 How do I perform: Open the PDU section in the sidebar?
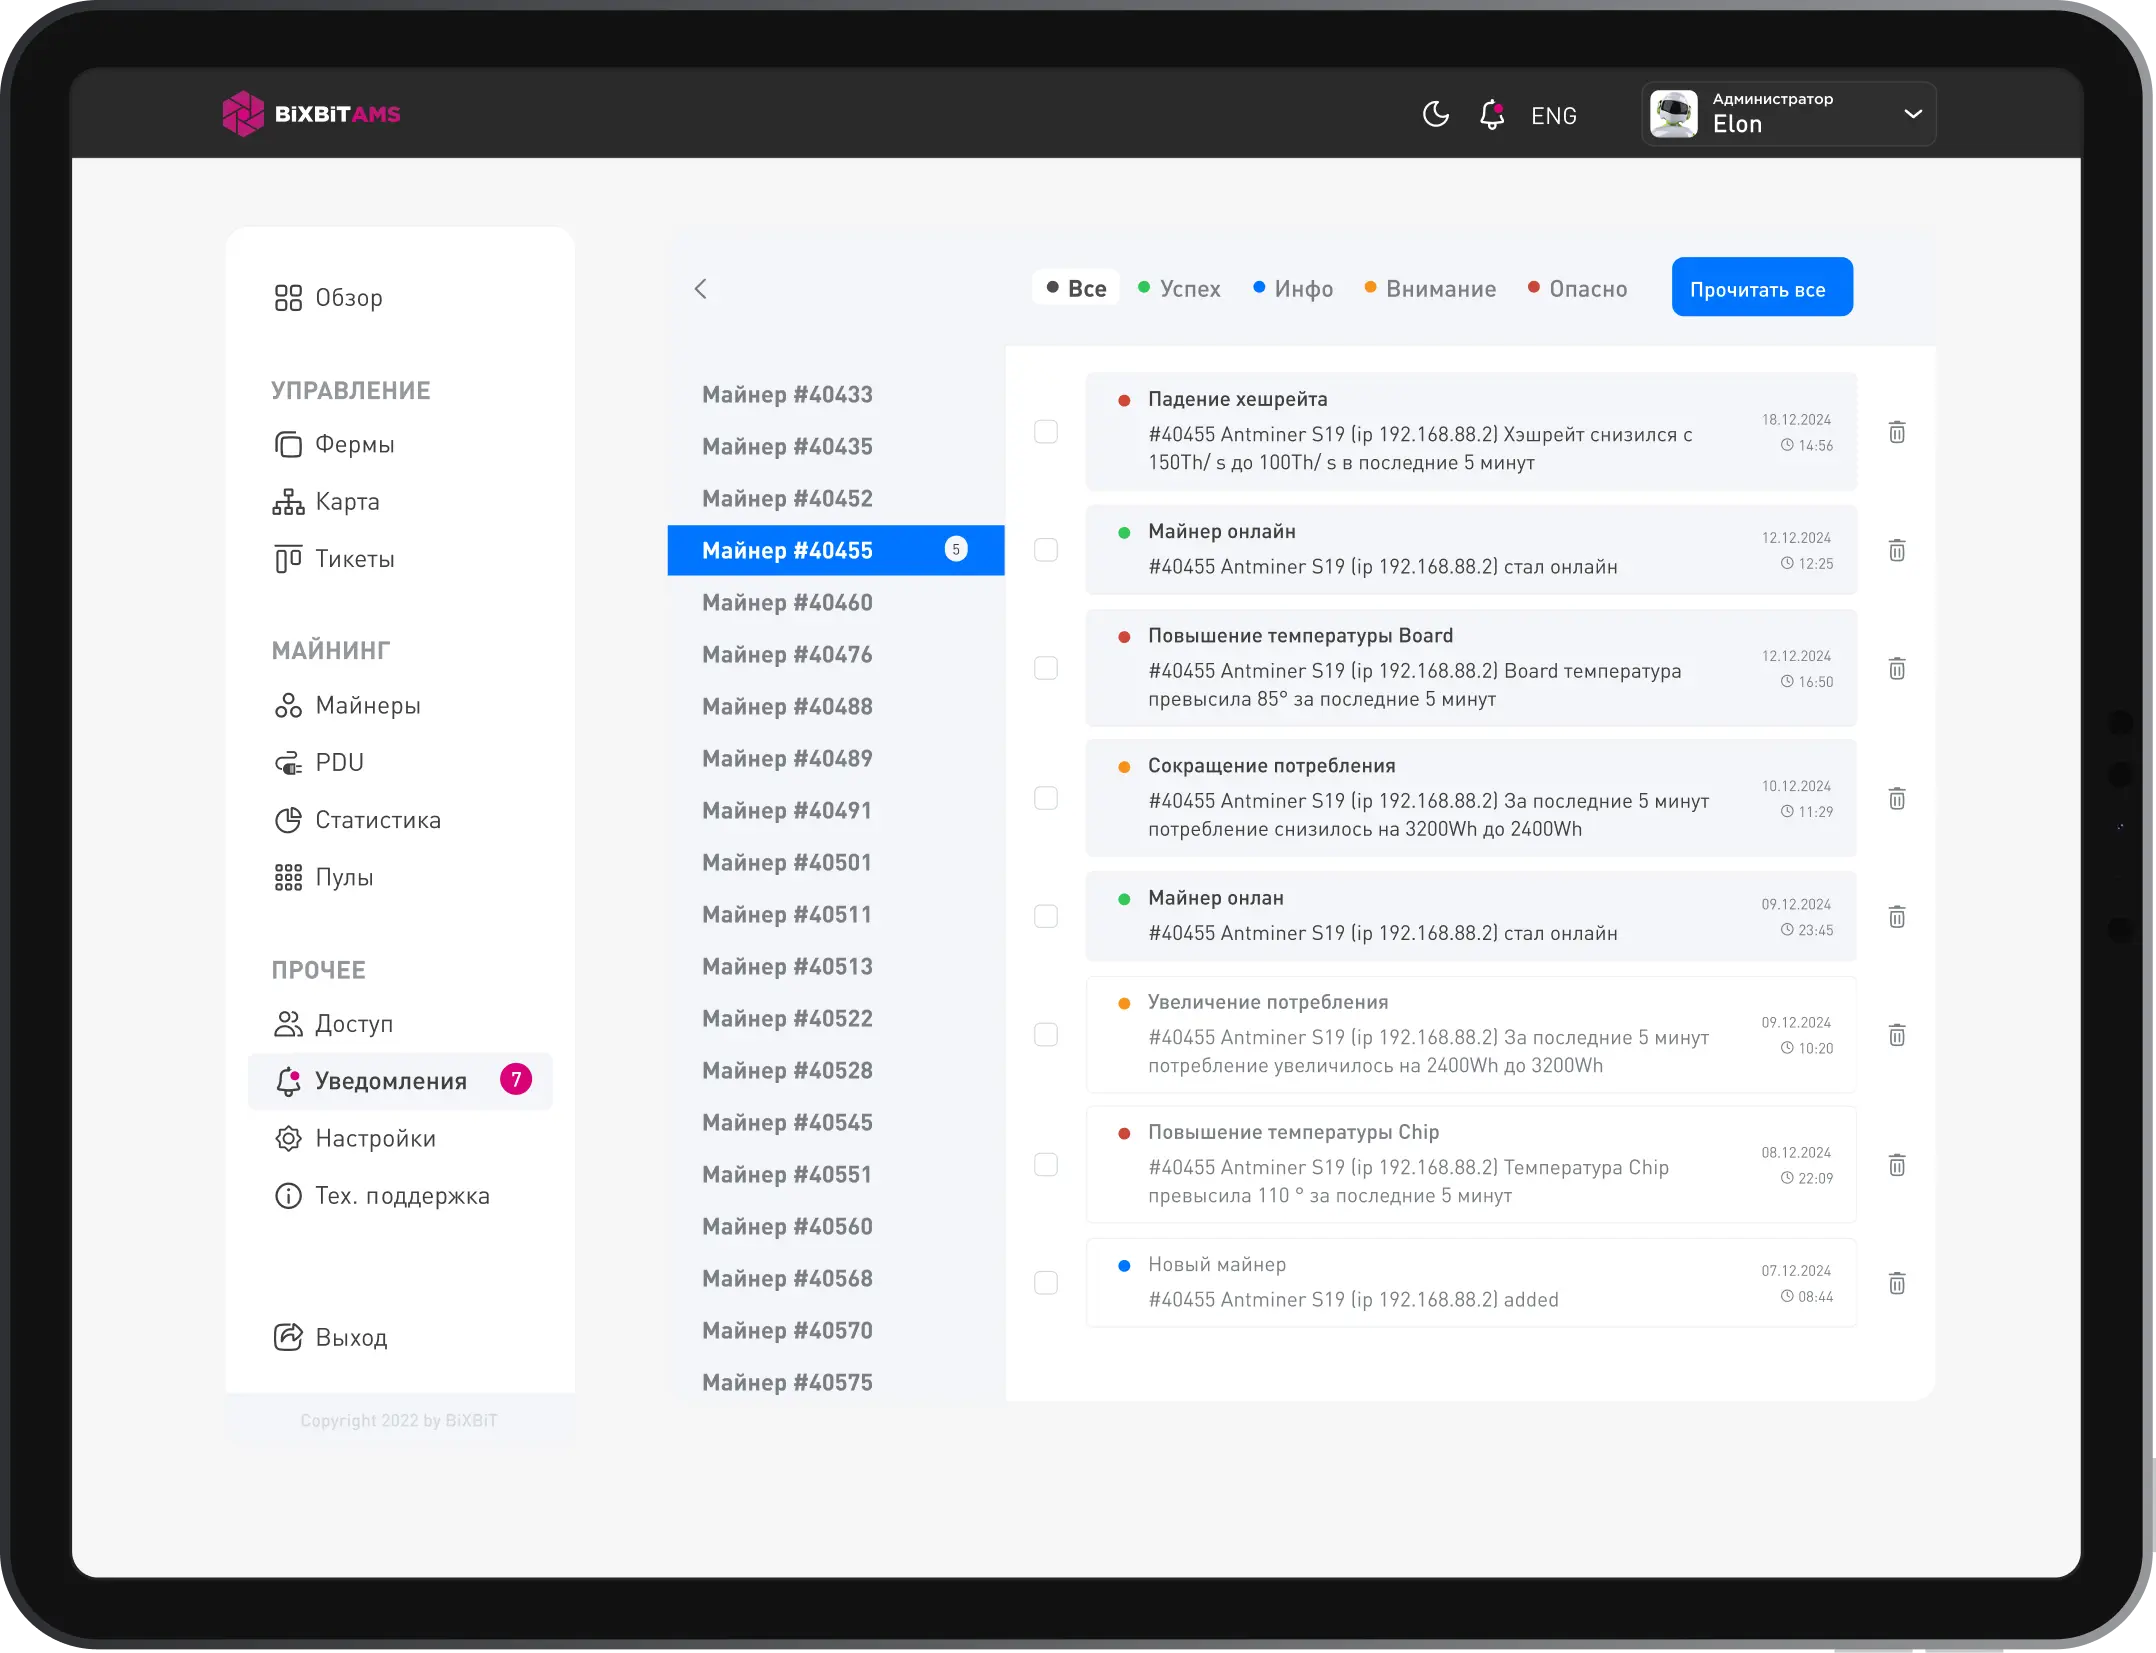[339, 762]
